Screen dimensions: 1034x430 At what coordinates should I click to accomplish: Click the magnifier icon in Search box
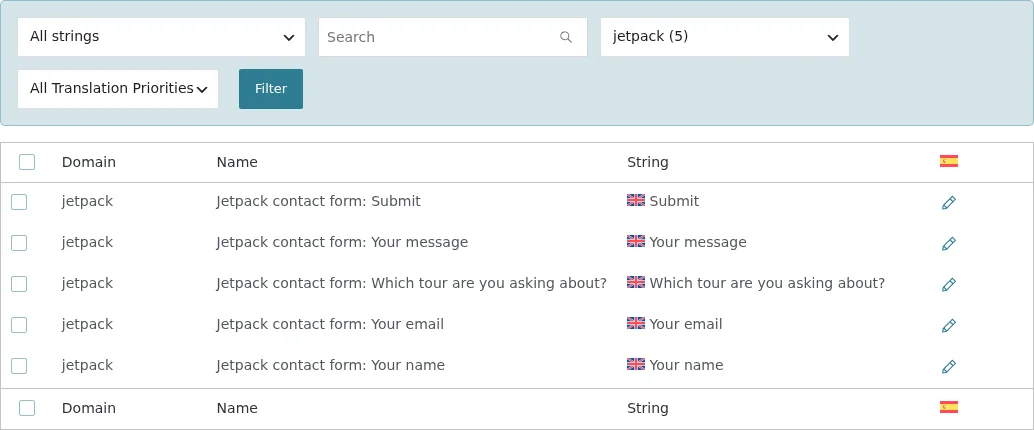pyautogui.click(x=566, y=37)
